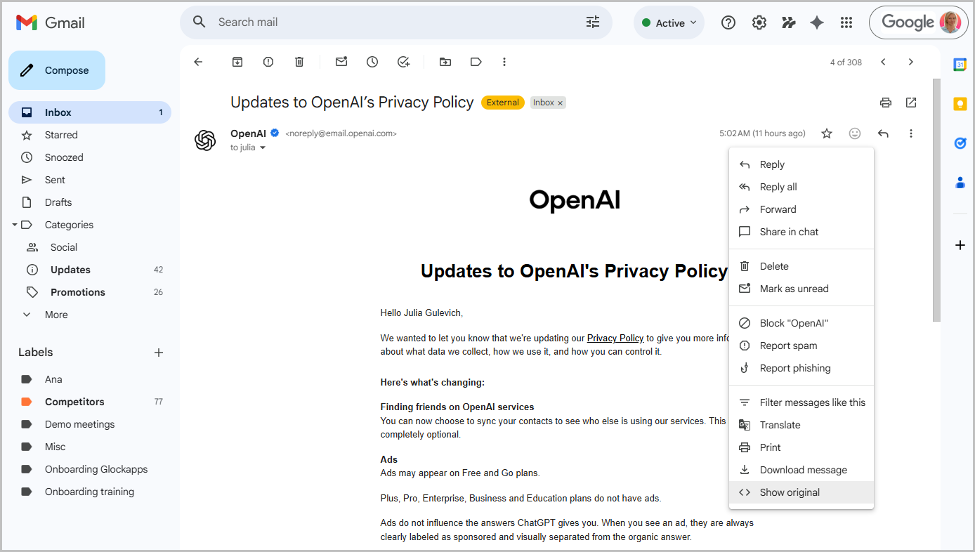977x552 pixels.
Task: Open the Gemini sparkle icon
Action: [816, 23]
